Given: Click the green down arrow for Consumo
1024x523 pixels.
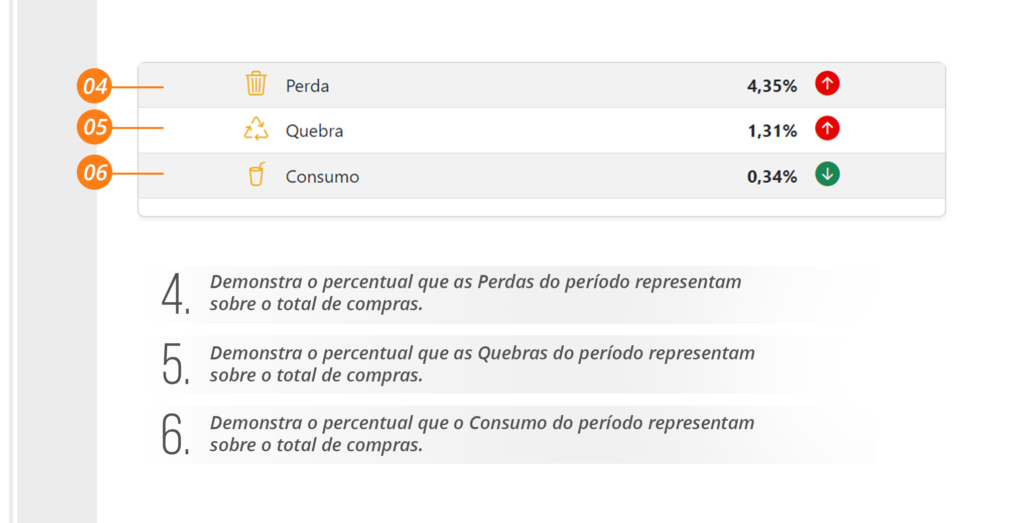Looking at the screenshot, I should [827, 174].
